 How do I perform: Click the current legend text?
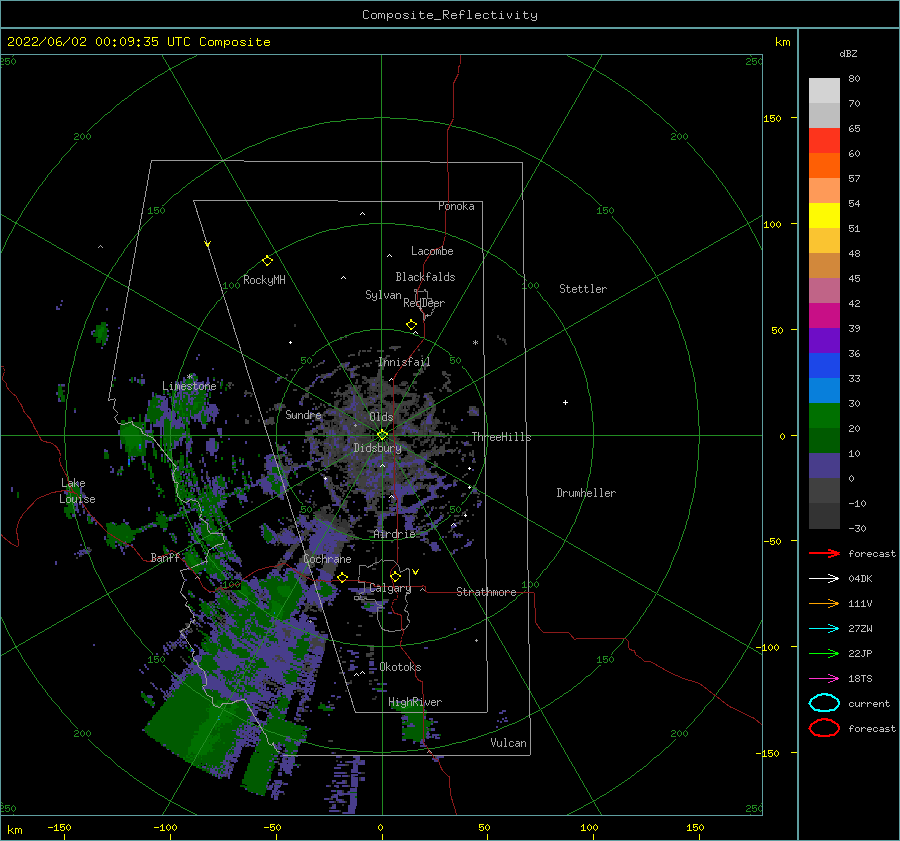[869, 703]
